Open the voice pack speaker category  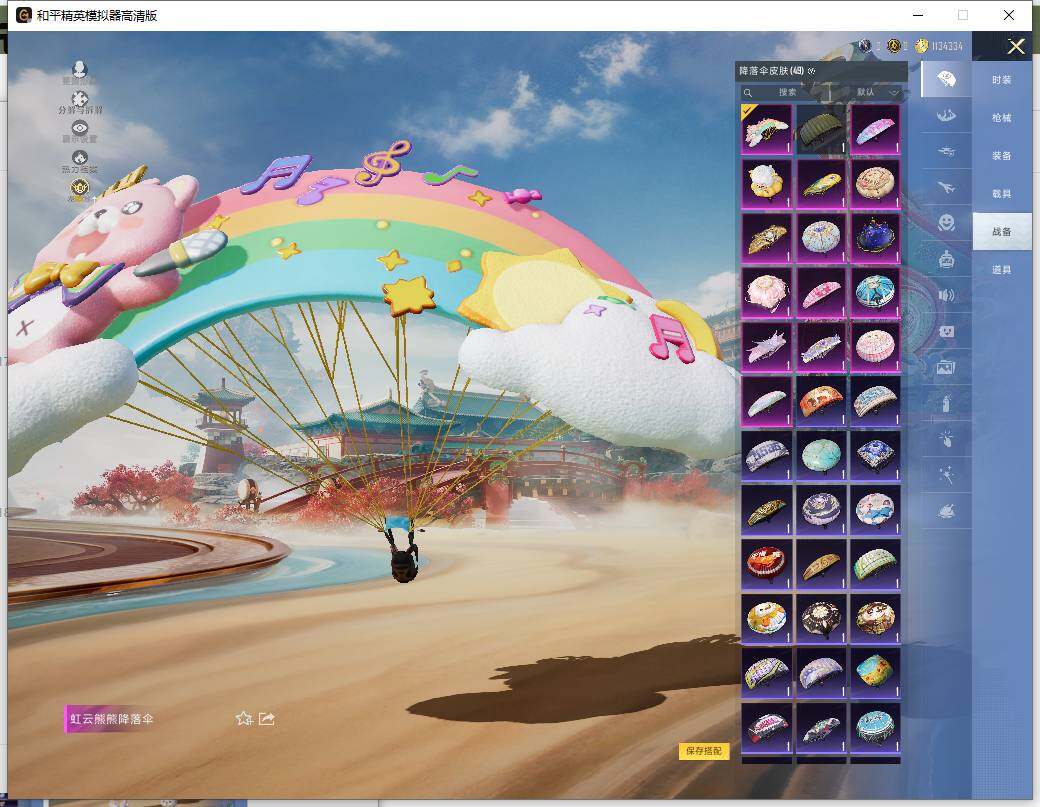[x=945, y=295]
